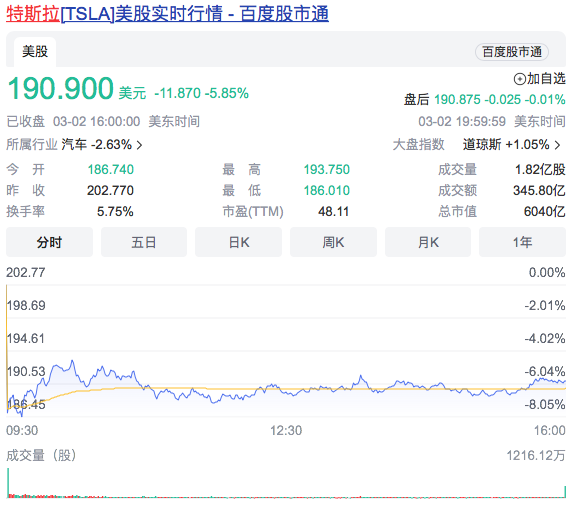Image resolution: width=575 pixels, height=507 pixels.
Task: Select the 日K chart tab
Action: 238,242
